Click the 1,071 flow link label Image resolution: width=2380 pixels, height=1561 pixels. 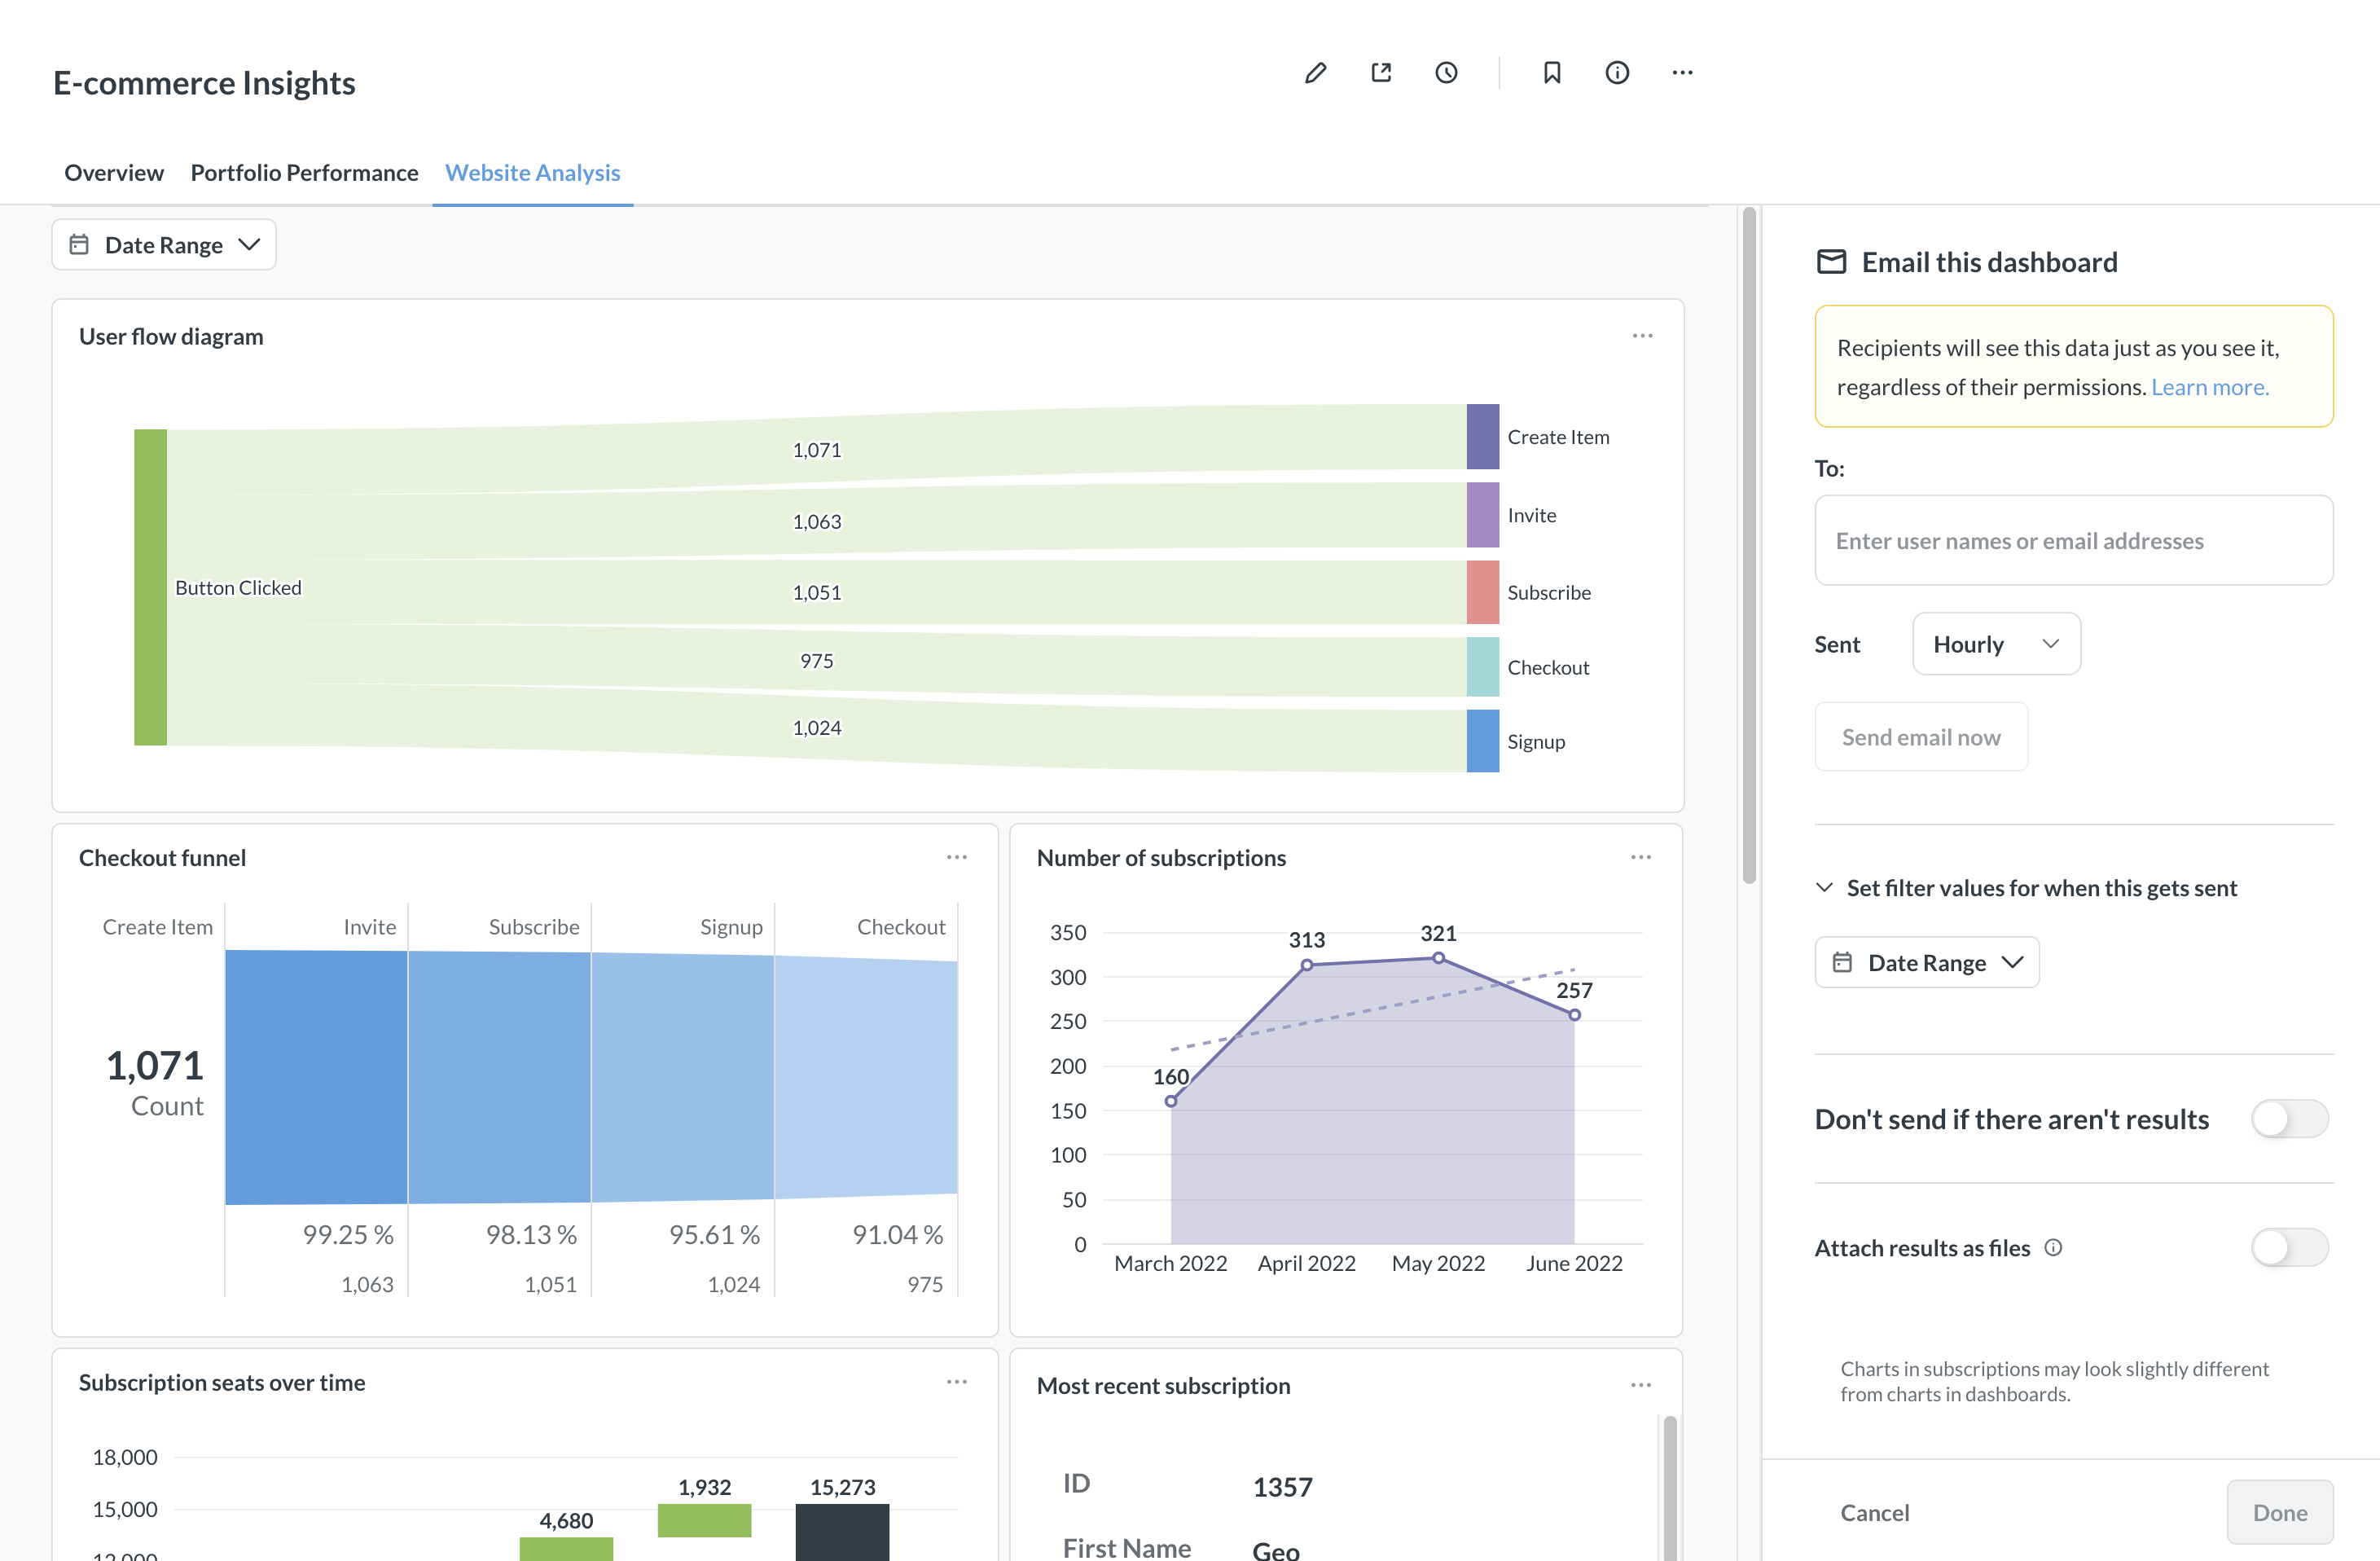click(x=817, y=450)
